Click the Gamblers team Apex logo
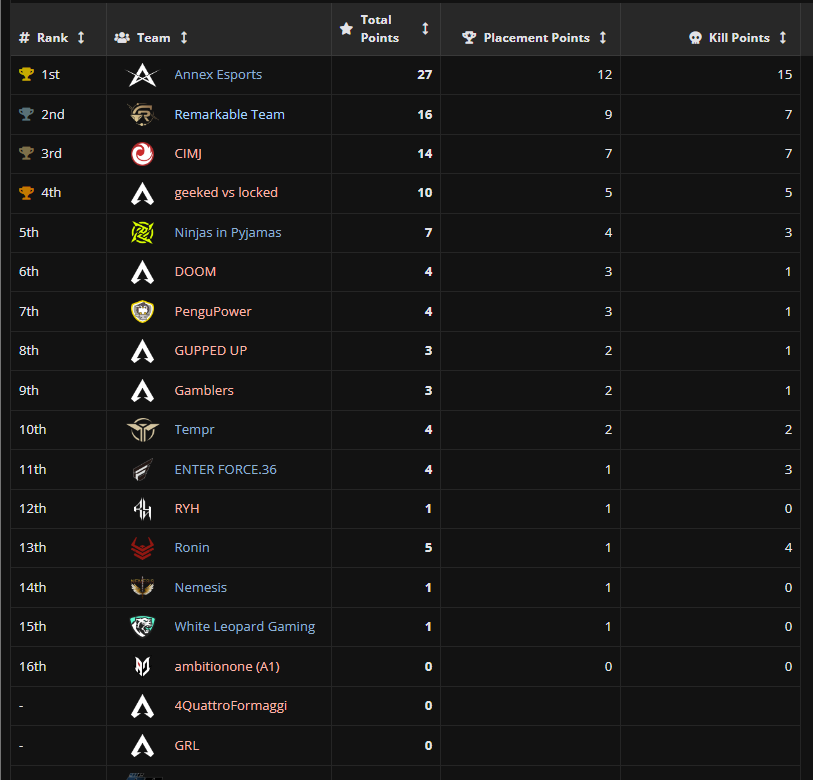The image size is (813, 780). coord(143,391)
